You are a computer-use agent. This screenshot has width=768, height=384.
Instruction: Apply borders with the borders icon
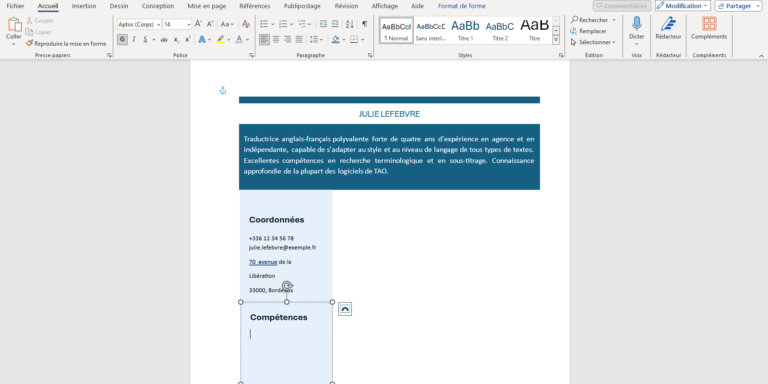pos(354,40)
